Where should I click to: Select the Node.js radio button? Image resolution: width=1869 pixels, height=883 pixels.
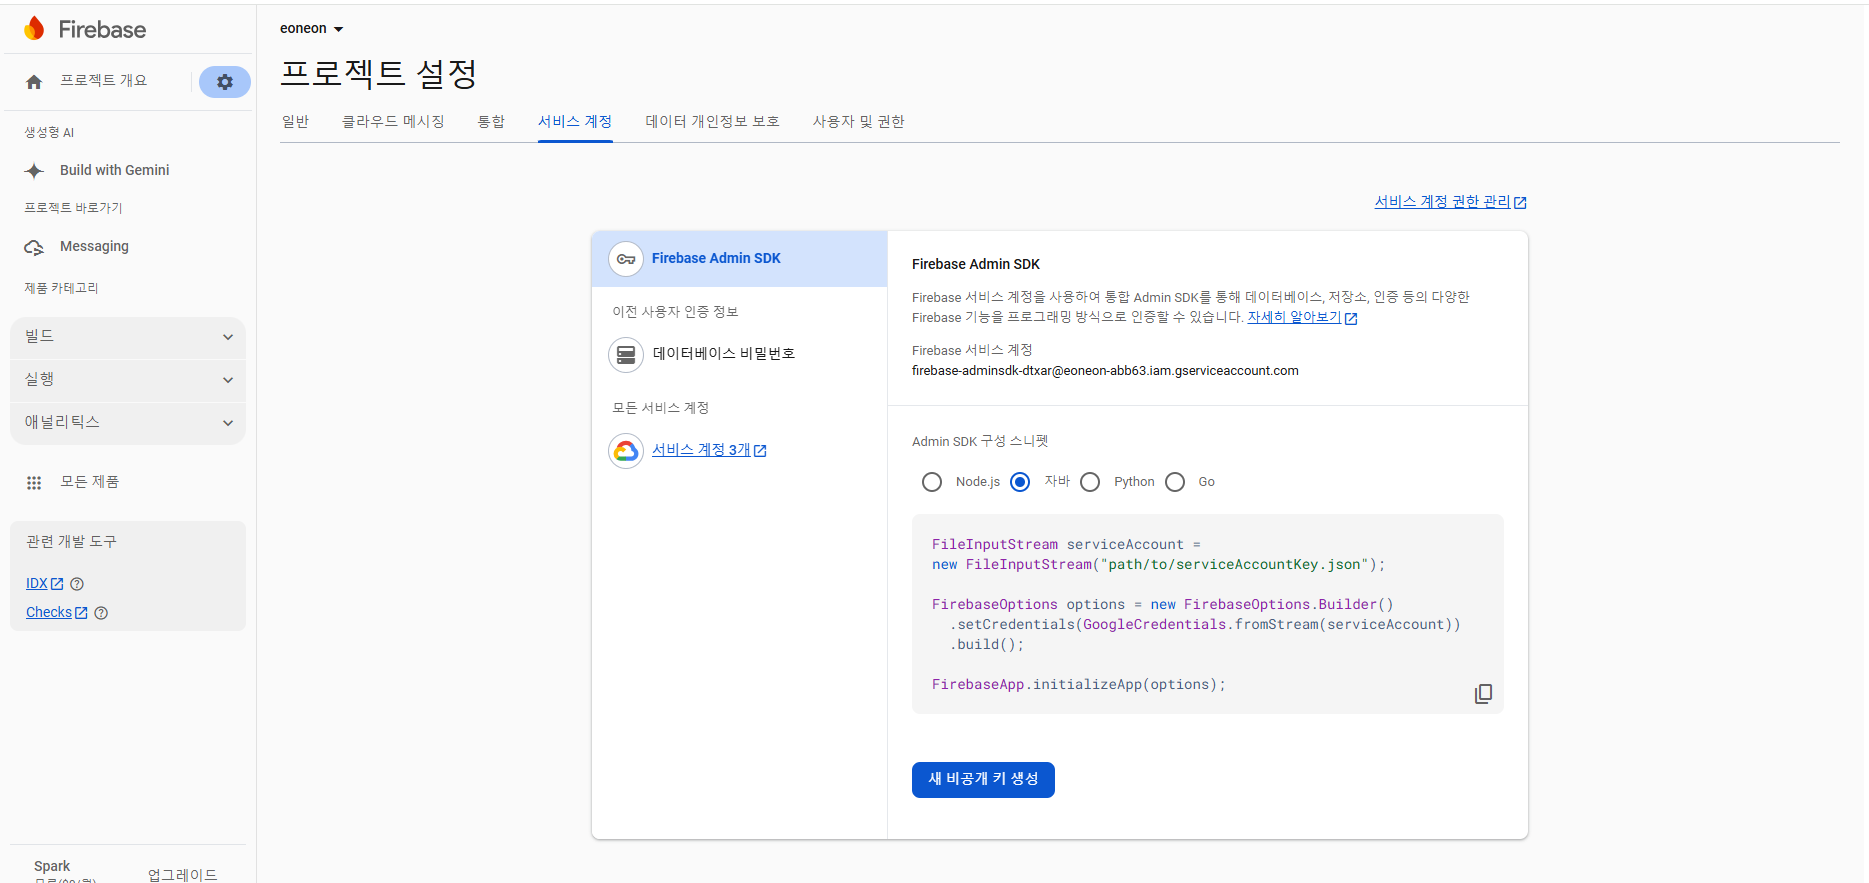[932, 482]
